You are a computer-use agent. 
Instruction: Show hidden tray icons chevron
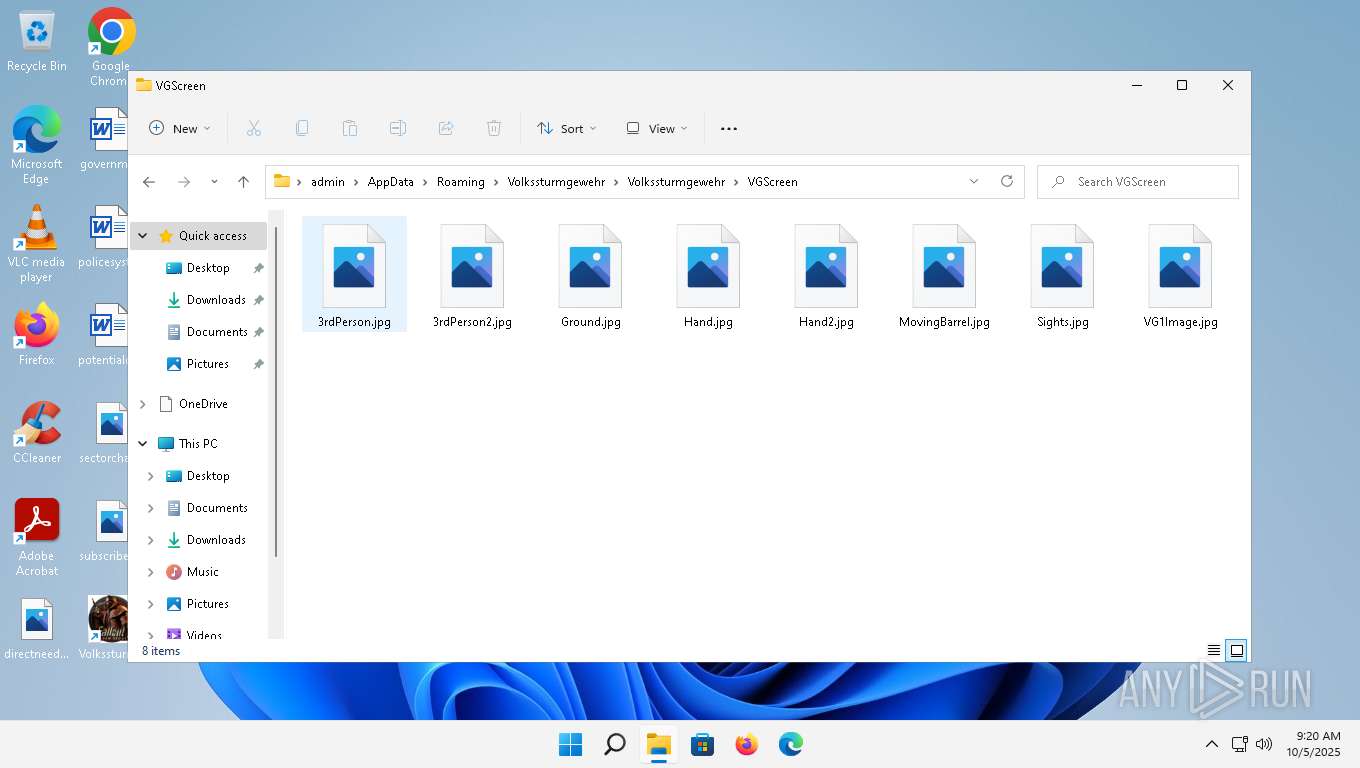1212,744
